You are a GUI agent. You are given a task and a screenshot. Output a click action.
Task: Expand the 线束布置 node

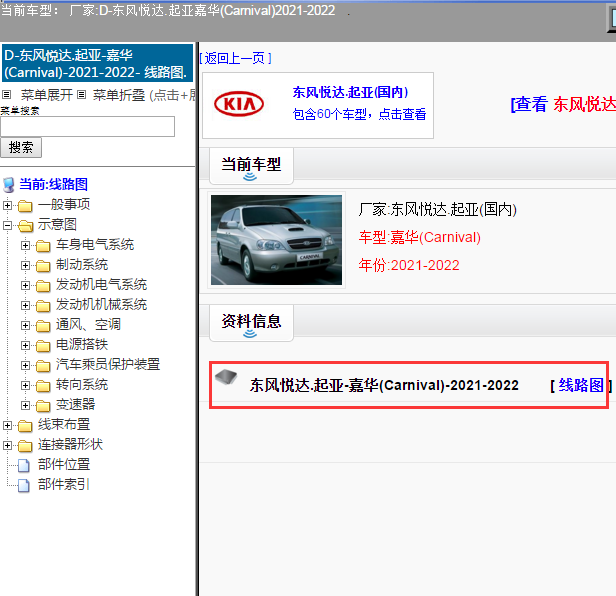(x=7, y=425)
